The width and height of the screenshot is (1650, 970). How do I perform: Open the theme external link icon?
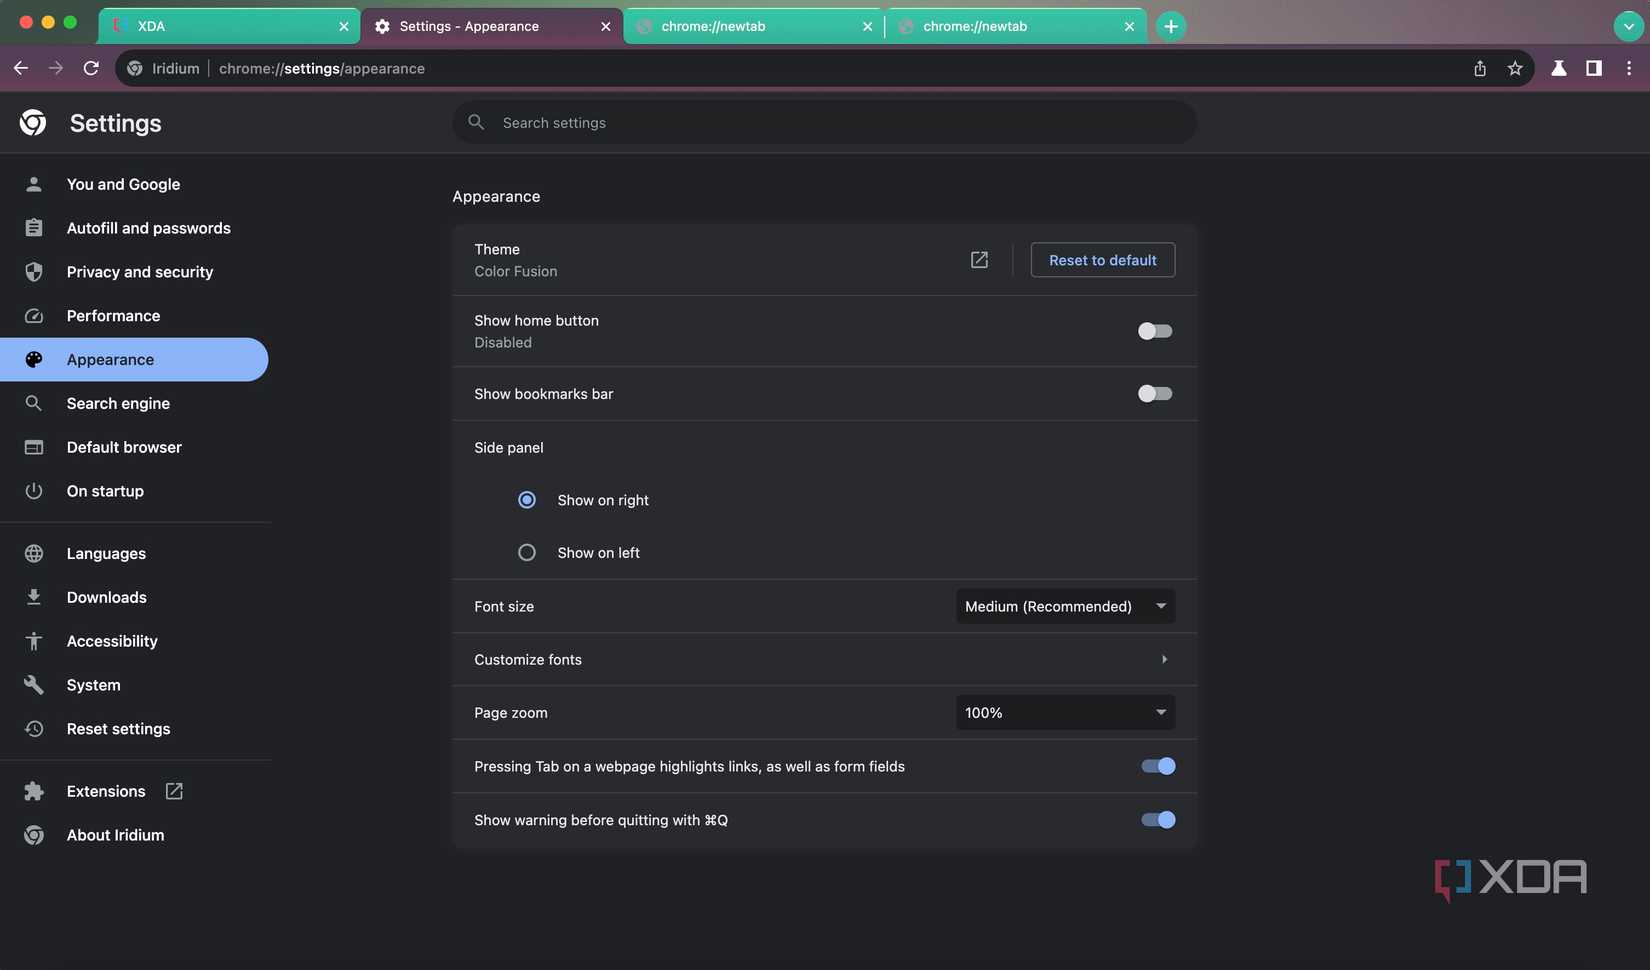coord(979,260)
